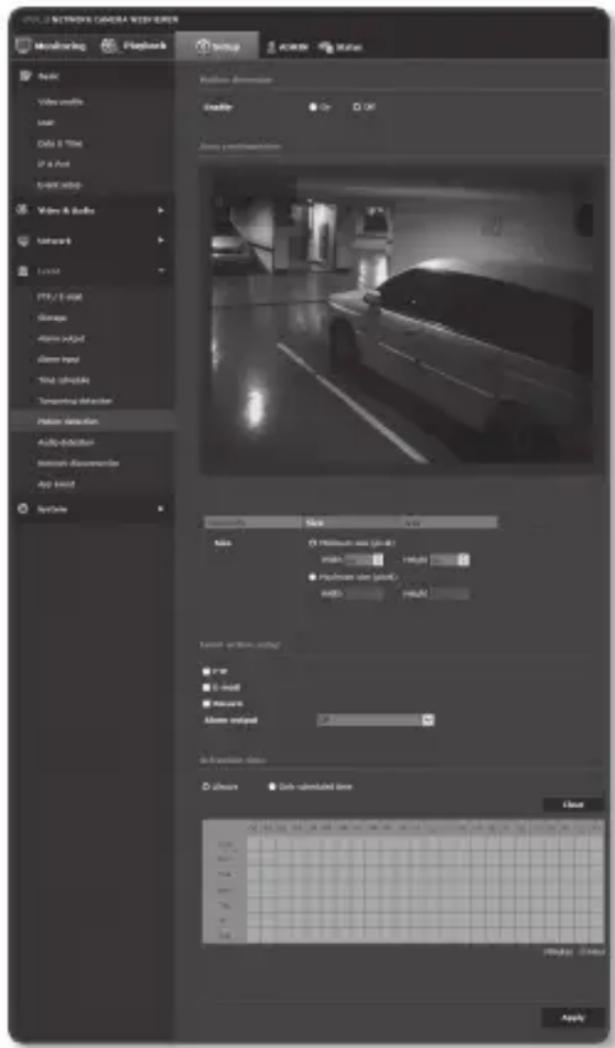Choose Minimum size radio button
The height and width of the screenshot is (1048, 615).
tap(312, 543)
